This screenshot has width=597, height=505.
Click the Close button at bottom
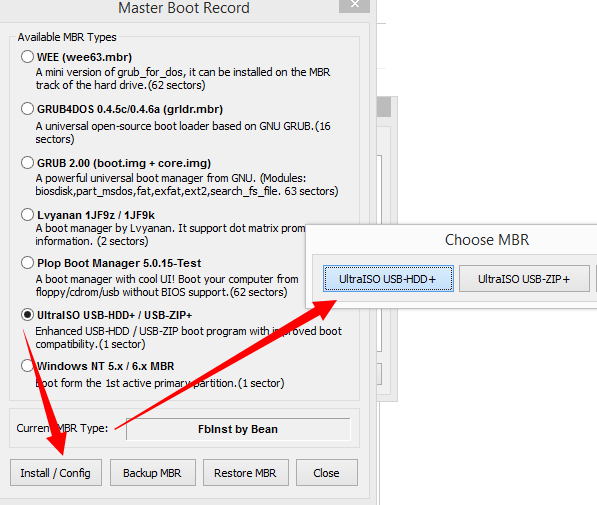pyautogui.click(x=327, y=473)
